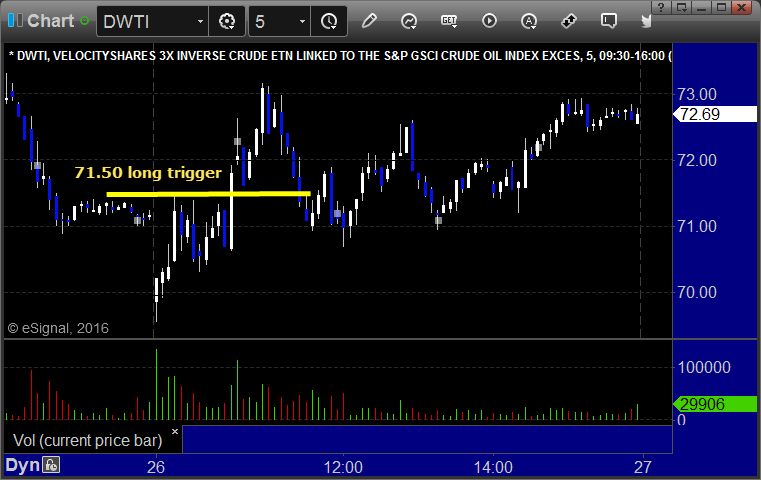Expand the interval dropdown arrow
The image size is (761, 480).
click(x=302, y=21)
